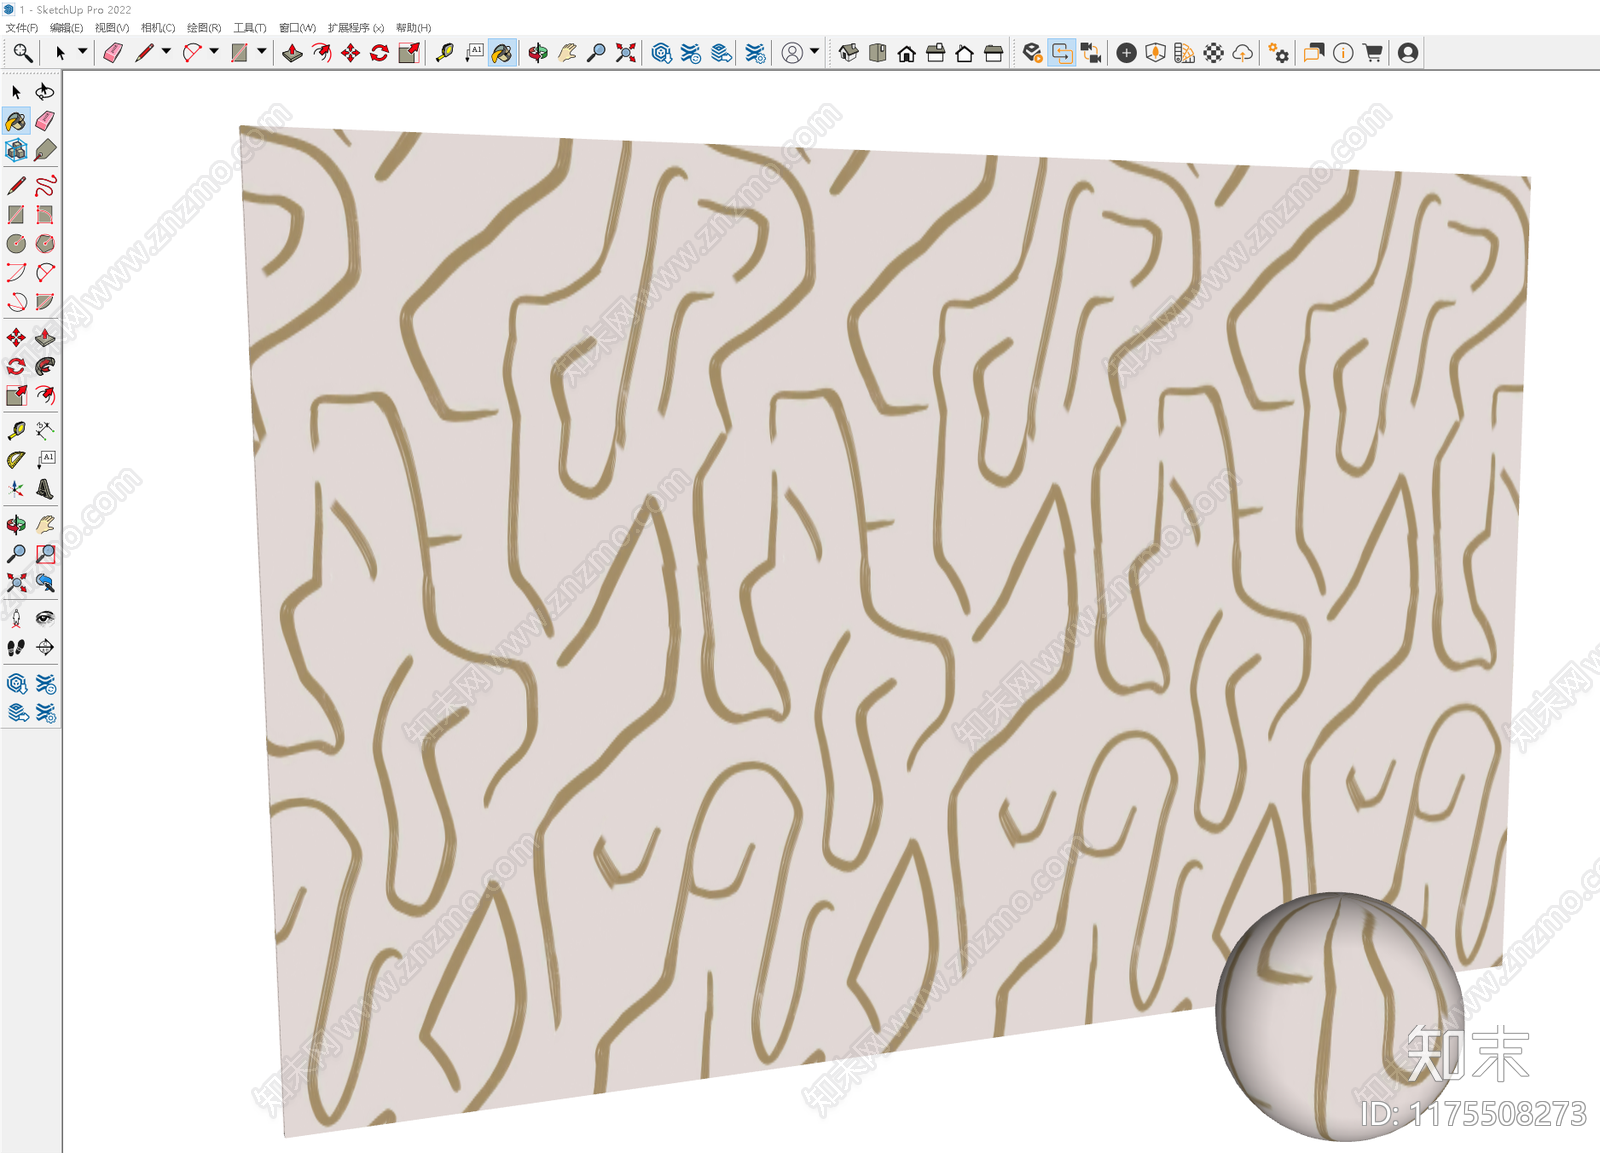Select the Pie tool in left toolbar

tap(45, 301)
